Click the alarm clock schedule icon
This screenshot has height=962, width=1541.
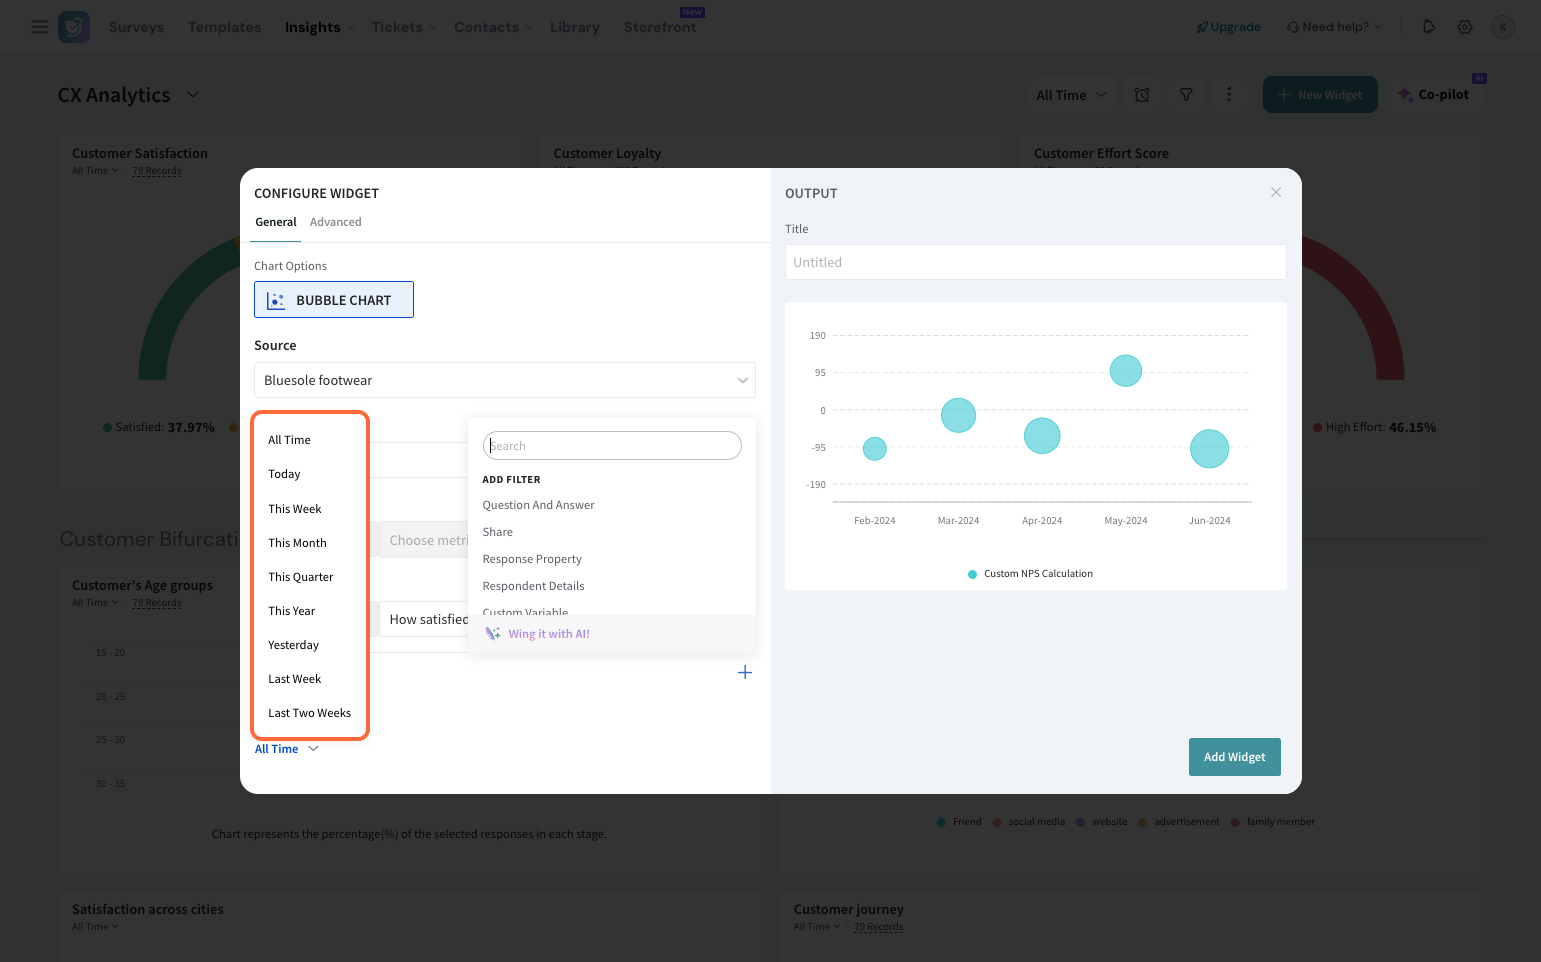pos(1142,95)
